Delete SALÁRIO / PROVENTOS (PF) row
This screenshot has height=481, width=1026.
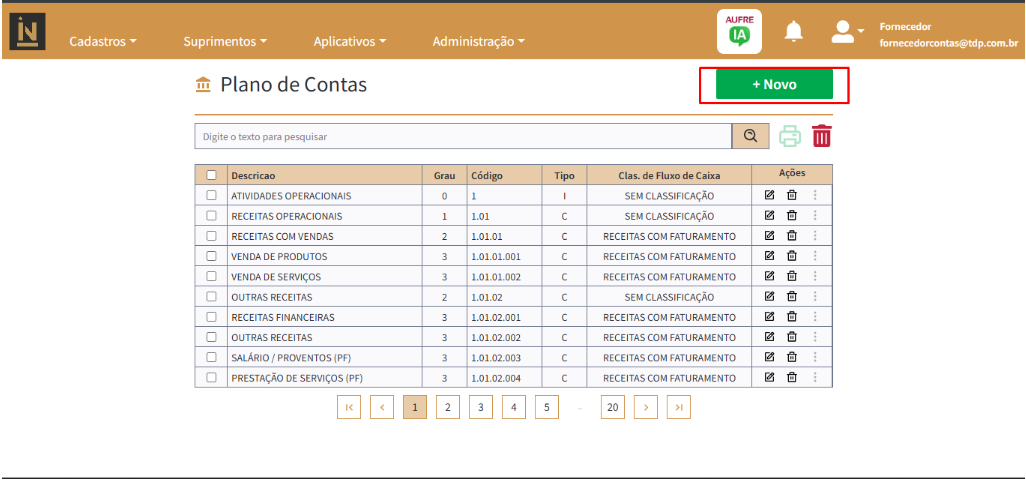click(x=792, y=357)
